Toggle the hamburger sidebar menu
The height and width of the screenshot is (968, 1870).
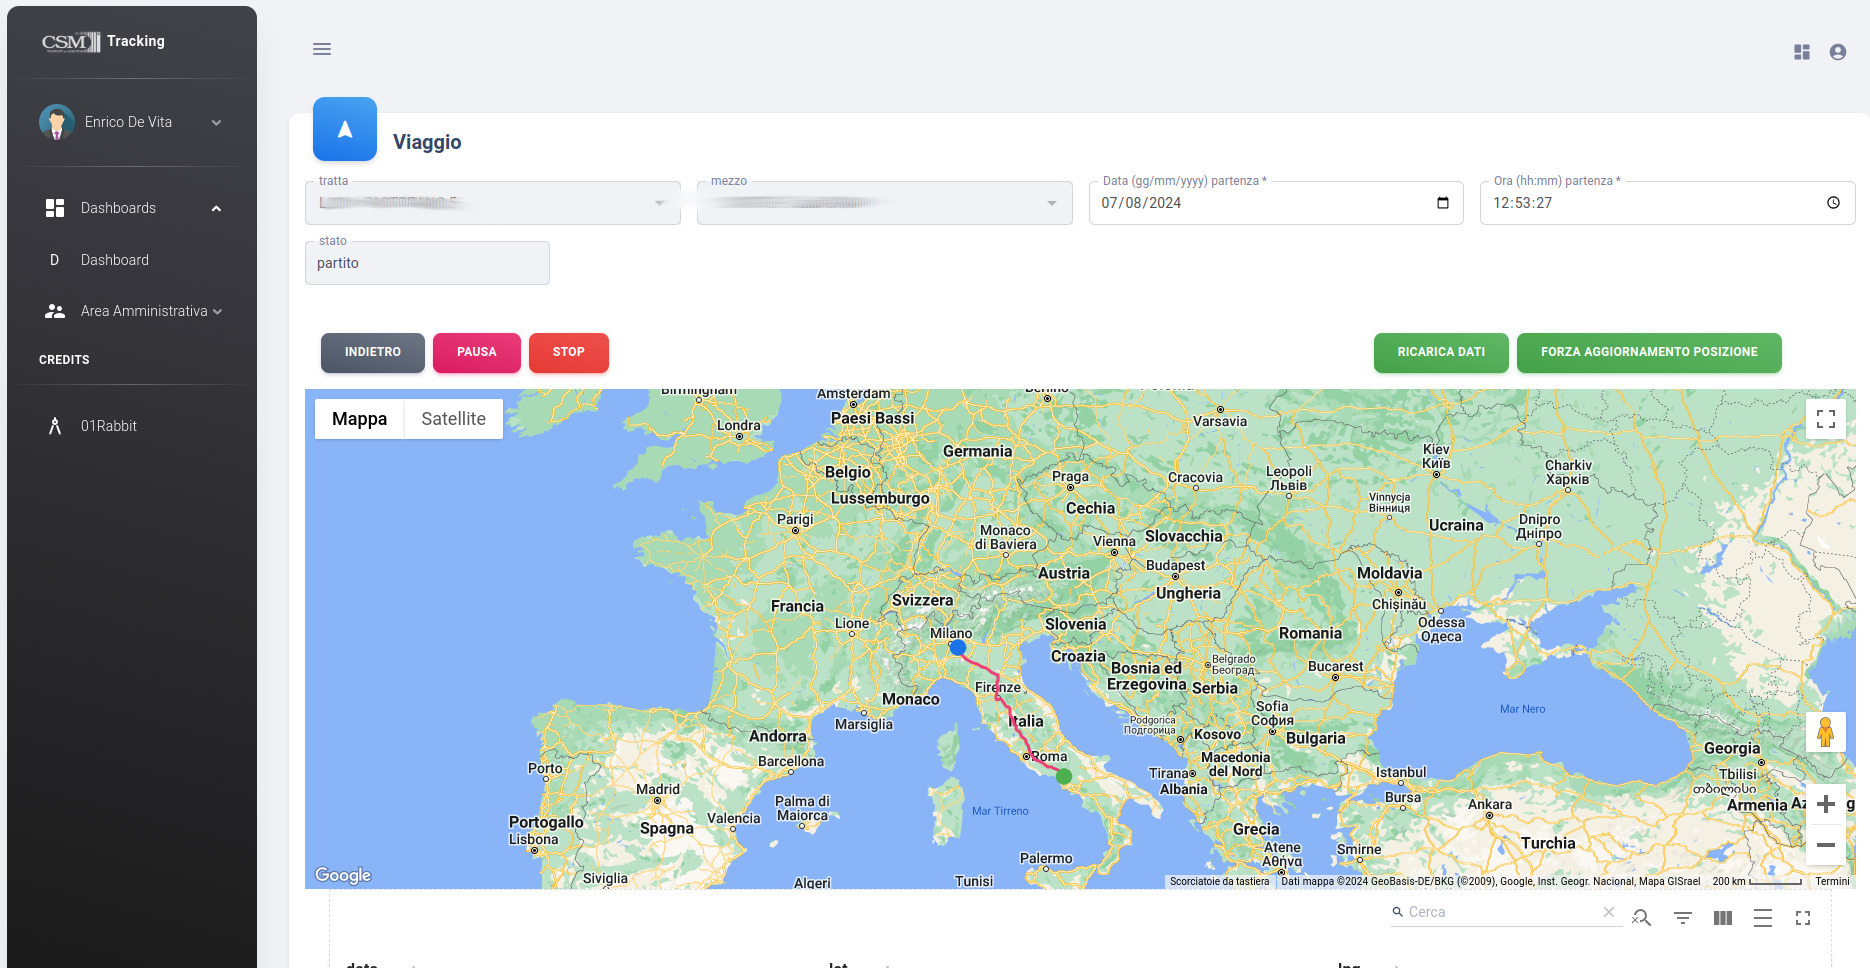click(322, 49)
